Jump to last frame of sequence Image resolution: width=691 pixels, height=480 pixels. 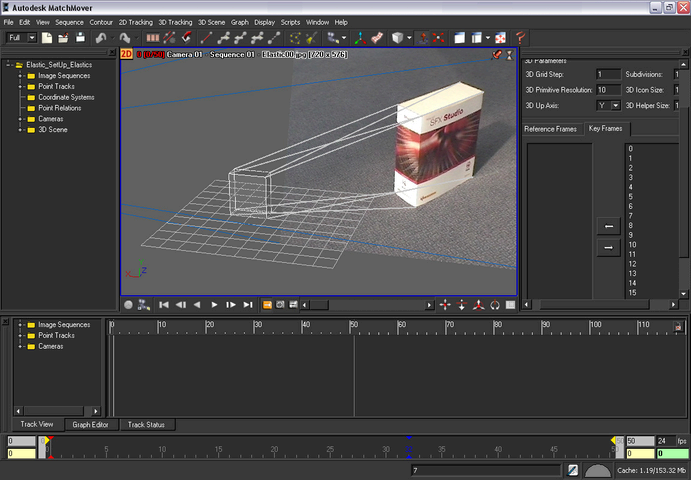[x=248, y=305]
